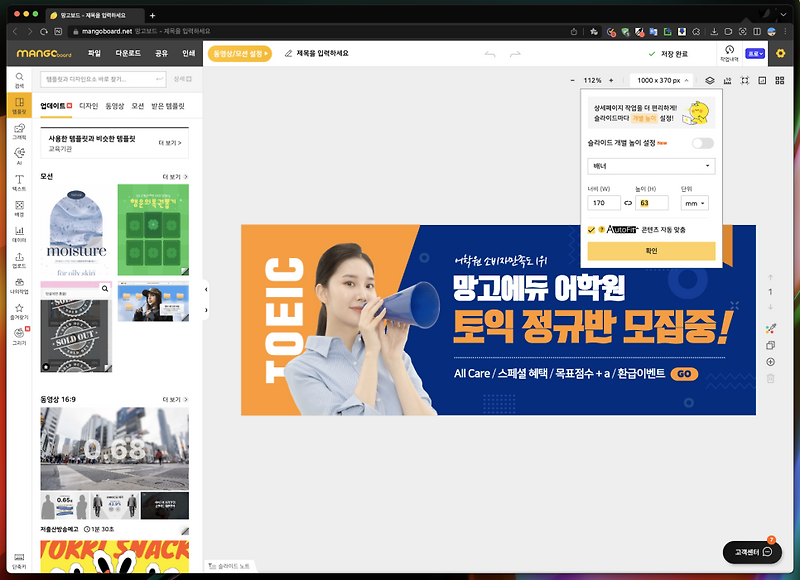Collapse the left panel with the arrow handle
This screenshot has height=580, width=800.
[x=206, y=289]
